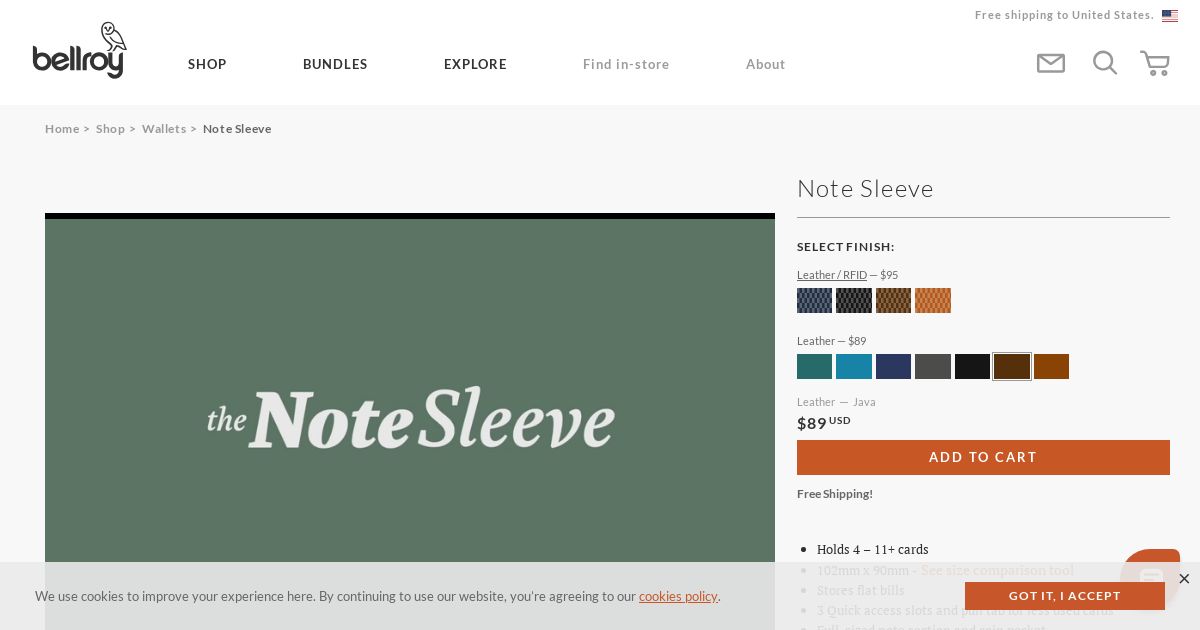This screenshot has width=1200, height=630.
Task: Open the email newsletter envelope icon
Action: point(1051,63)
